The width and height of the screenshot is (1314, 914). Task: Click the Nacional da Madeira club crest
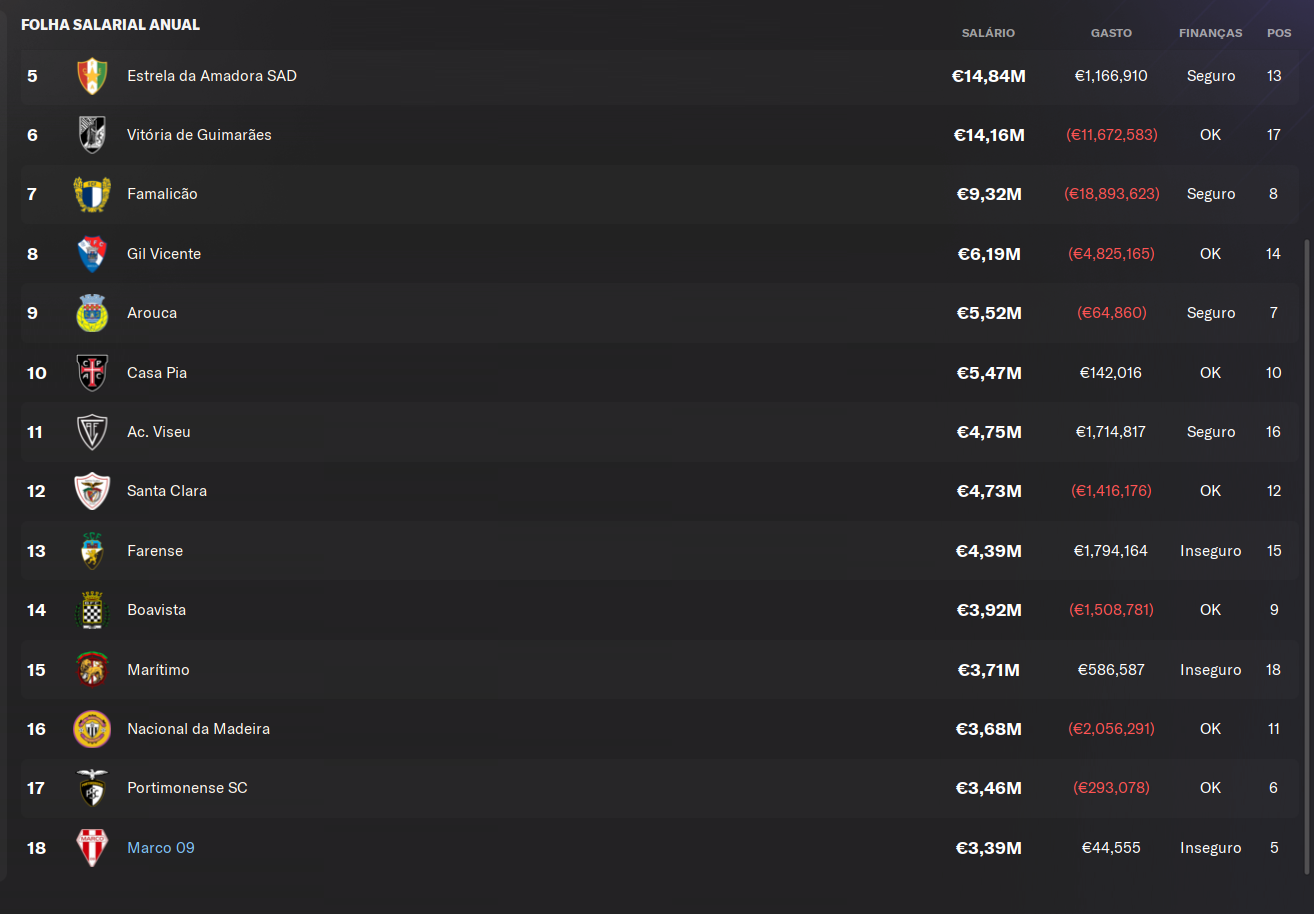click(92, 729)
